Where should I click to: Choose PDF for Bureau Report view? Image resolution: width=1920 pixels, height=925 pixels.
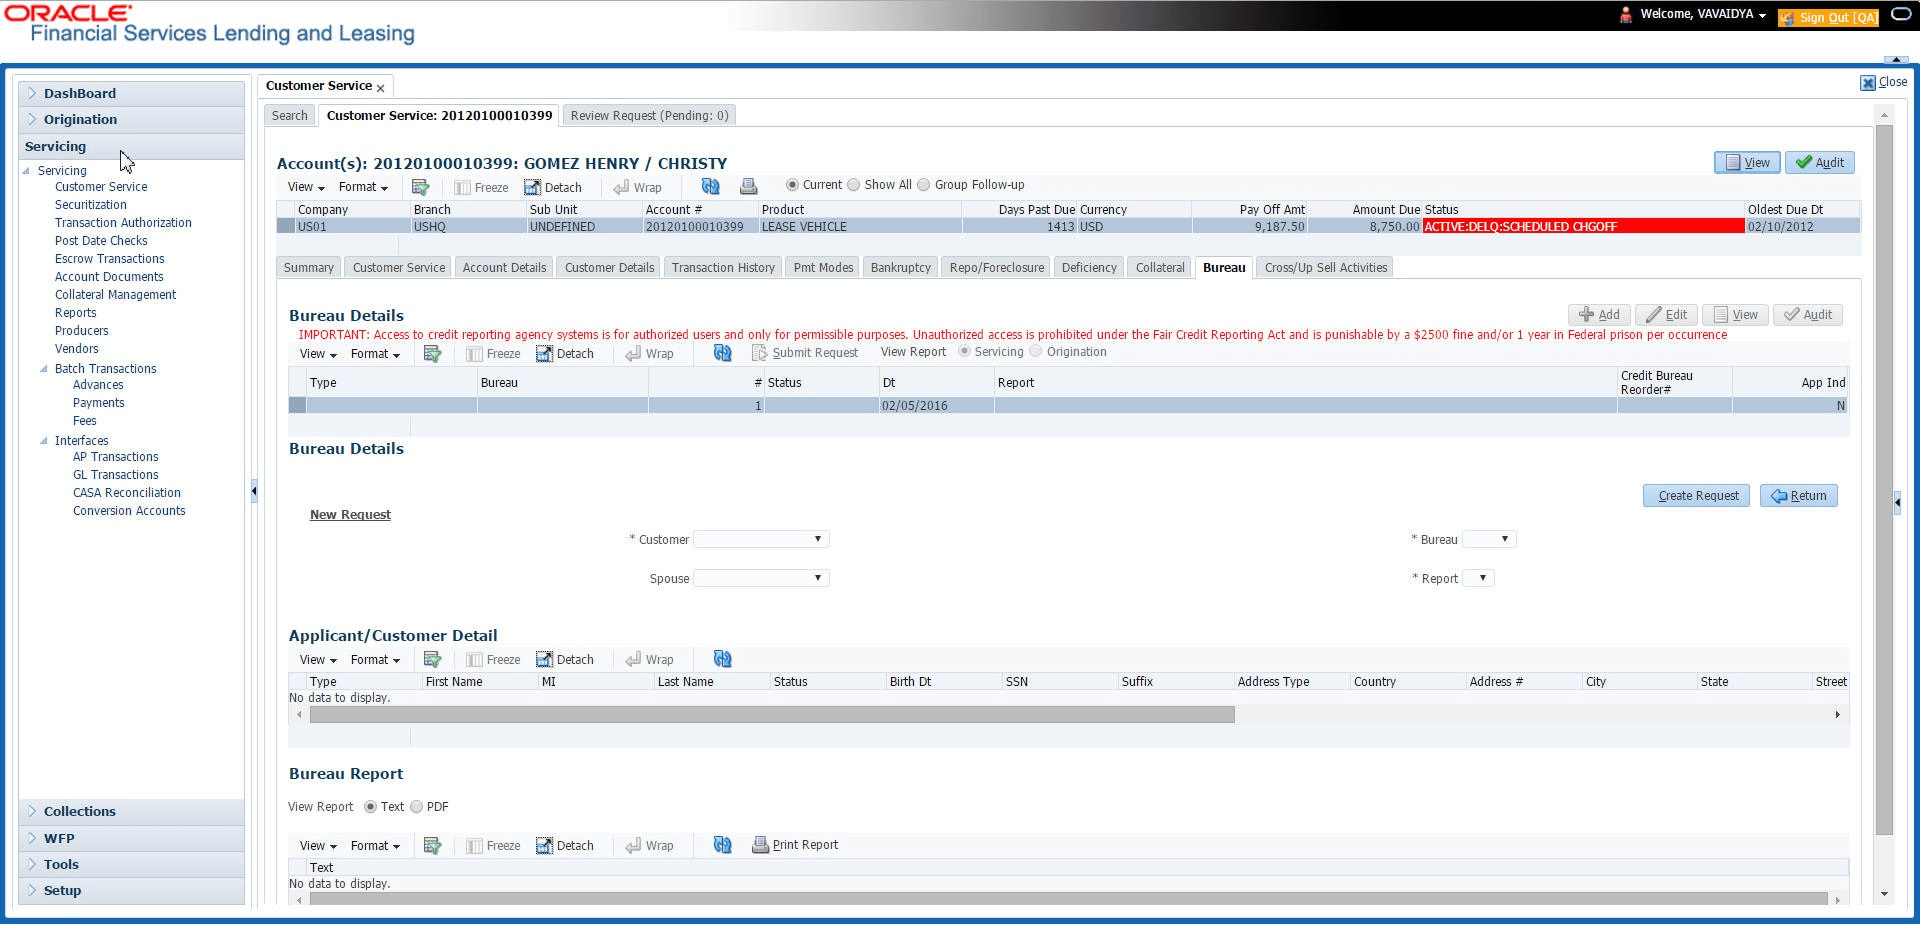pos(416,807)
